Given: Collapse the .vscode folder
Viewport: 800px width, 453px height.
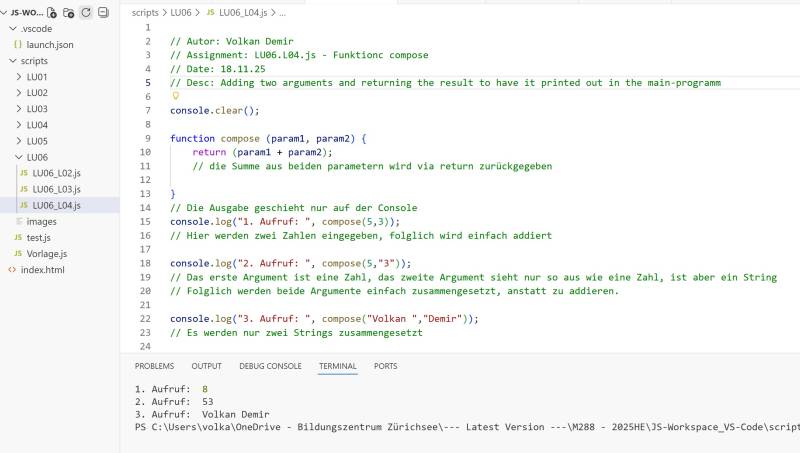Looking at the screenshot, I should tap(36, 29).
